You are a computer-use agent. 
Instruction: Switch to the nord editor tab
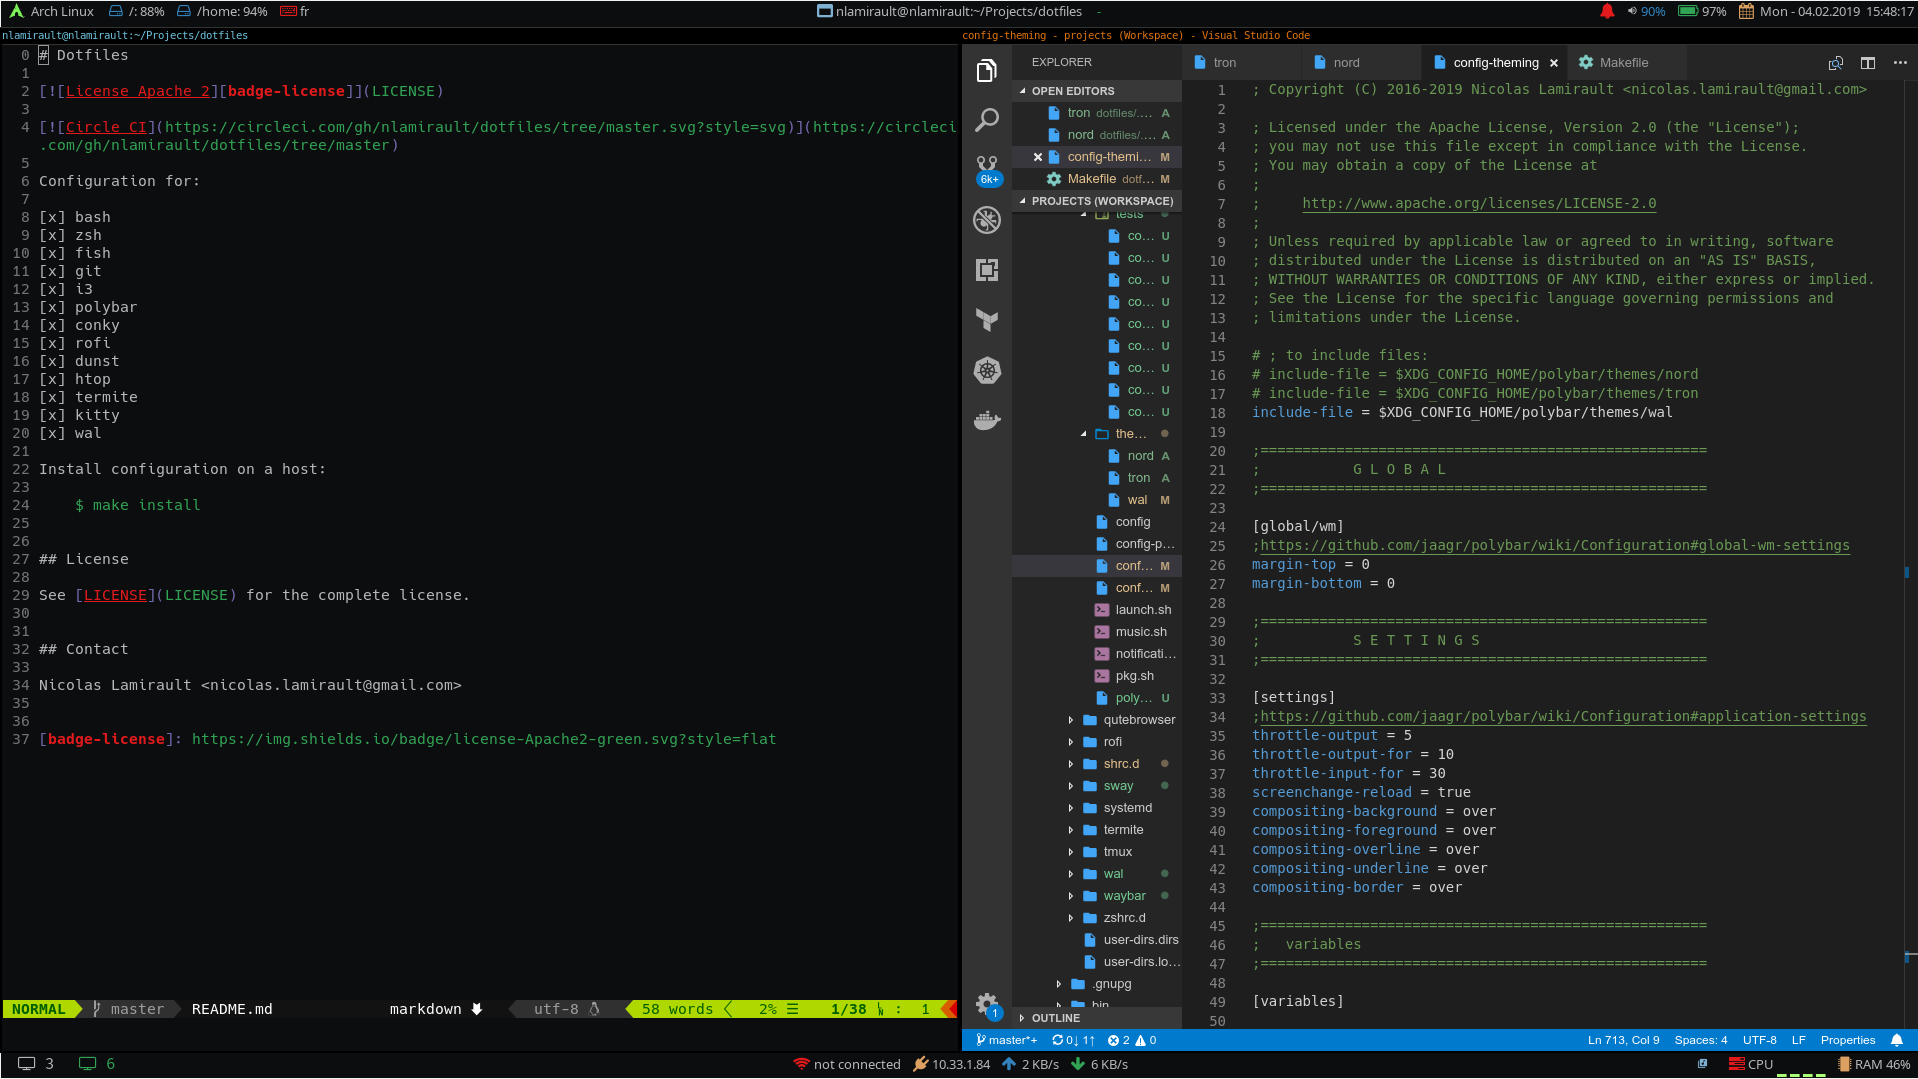point(1361,63)
